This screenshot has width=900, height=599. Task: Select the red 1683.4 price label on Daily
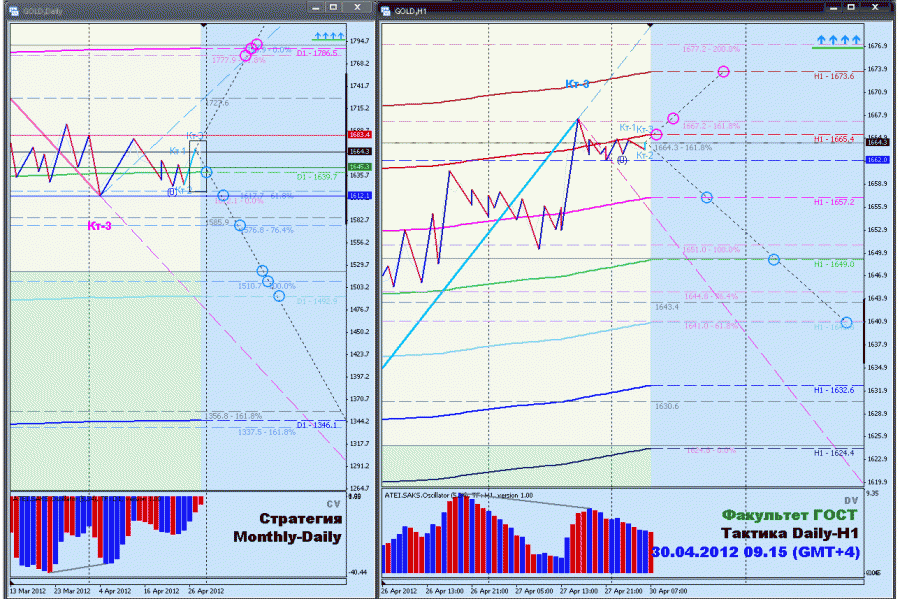360,134
